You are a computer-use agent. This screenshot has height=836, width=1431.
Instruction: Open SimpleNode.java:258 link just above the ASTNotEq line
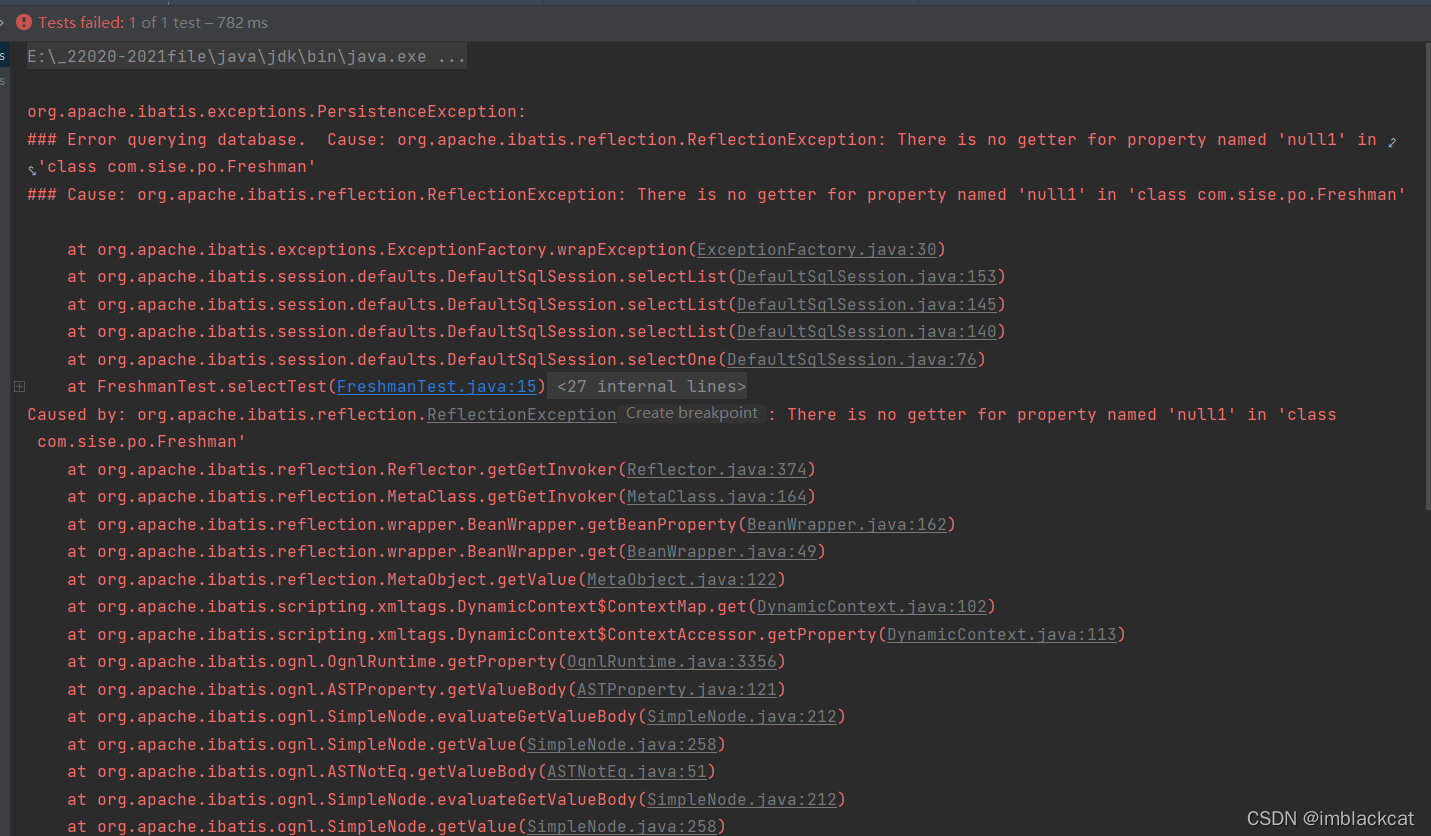click(621, 744)
